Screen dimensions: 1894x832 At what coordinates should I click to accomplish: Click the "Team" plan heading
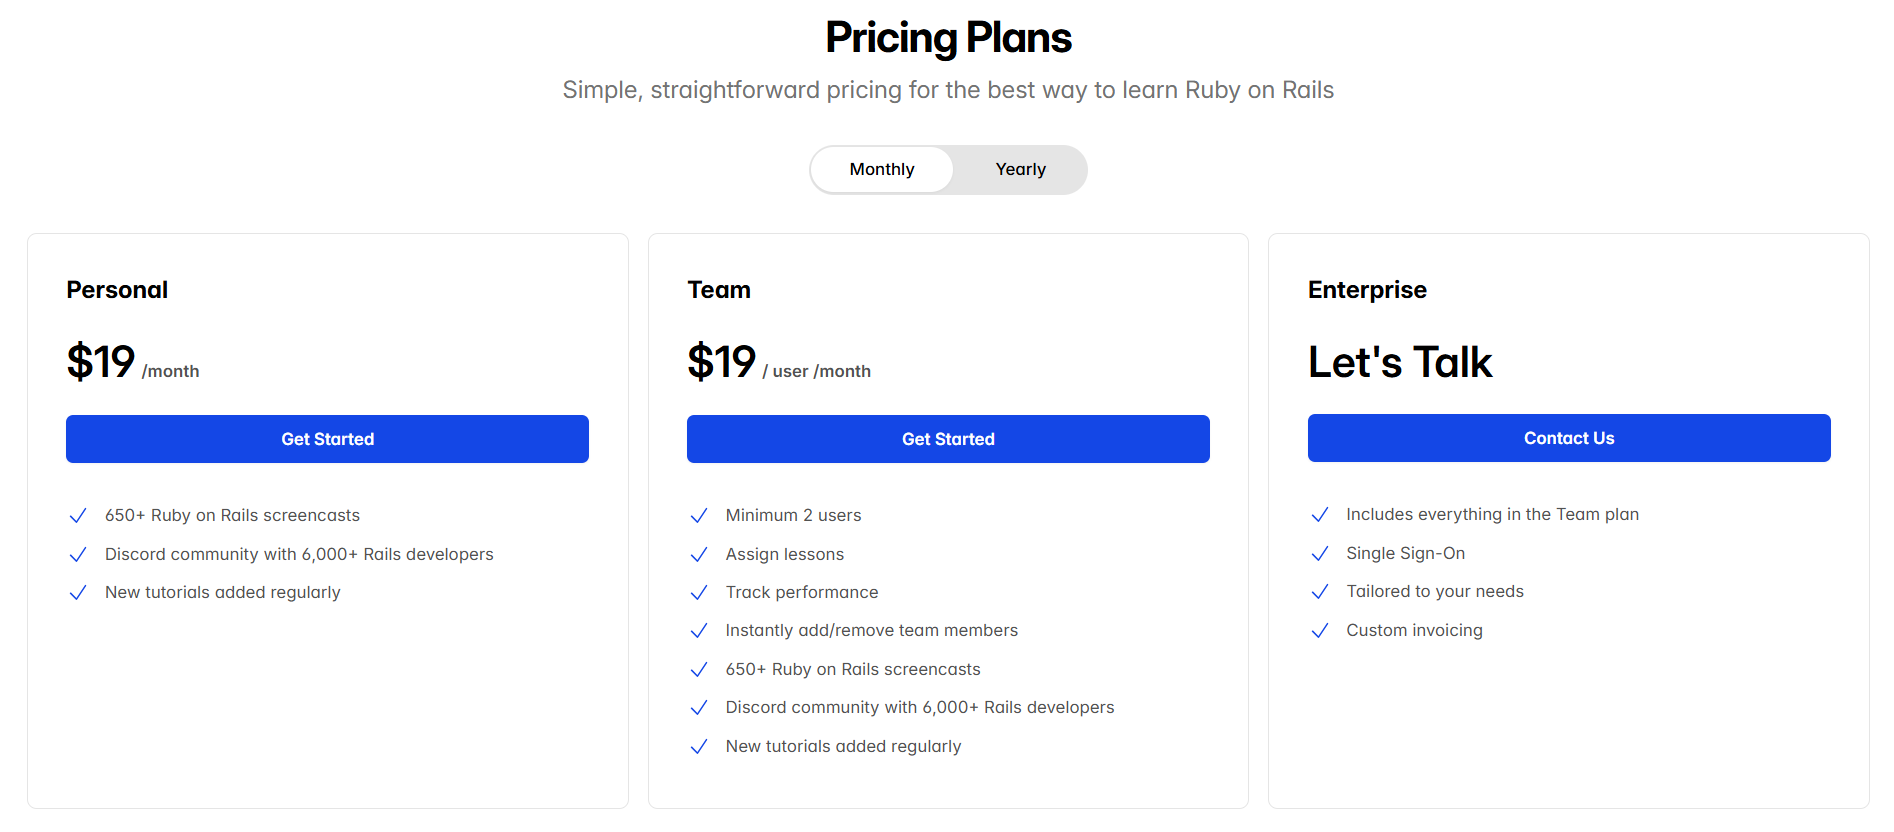click(720, 290)
